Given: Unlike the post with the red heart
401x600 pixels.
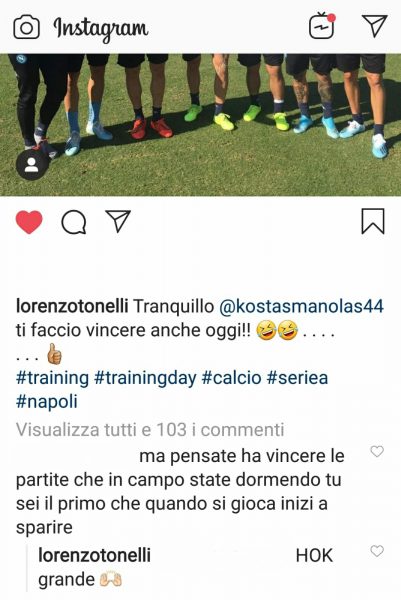Looking at the screenshot, I should pos(29,222).
